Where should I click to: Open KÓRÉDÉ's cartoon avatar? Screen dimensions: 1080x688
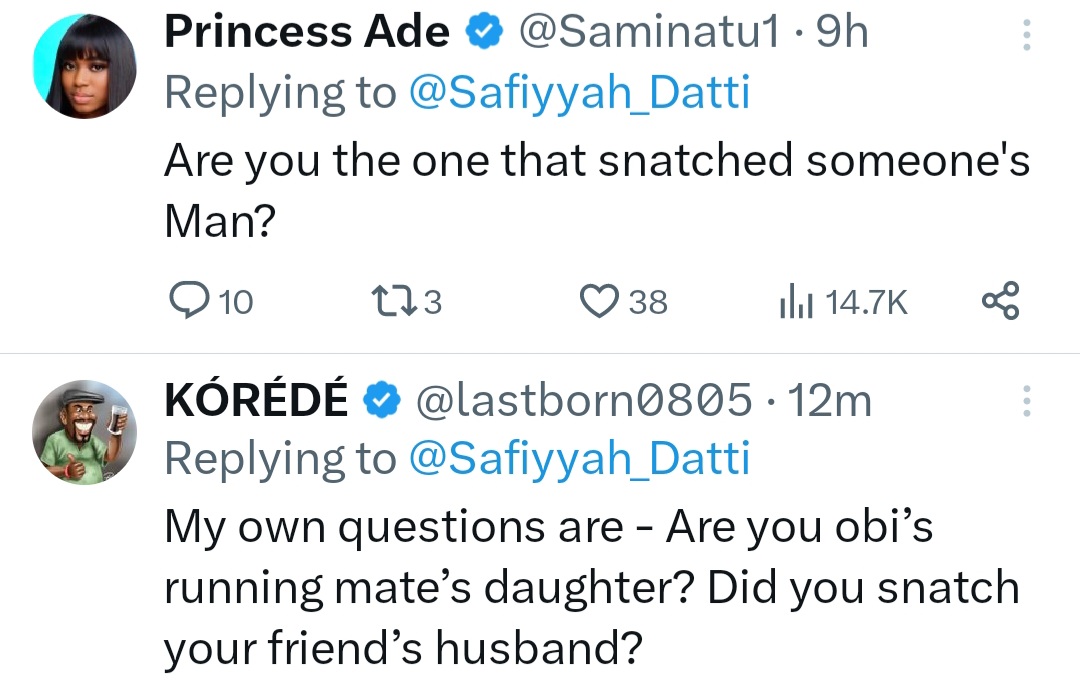pyautogui.click(x=83, y=431)
